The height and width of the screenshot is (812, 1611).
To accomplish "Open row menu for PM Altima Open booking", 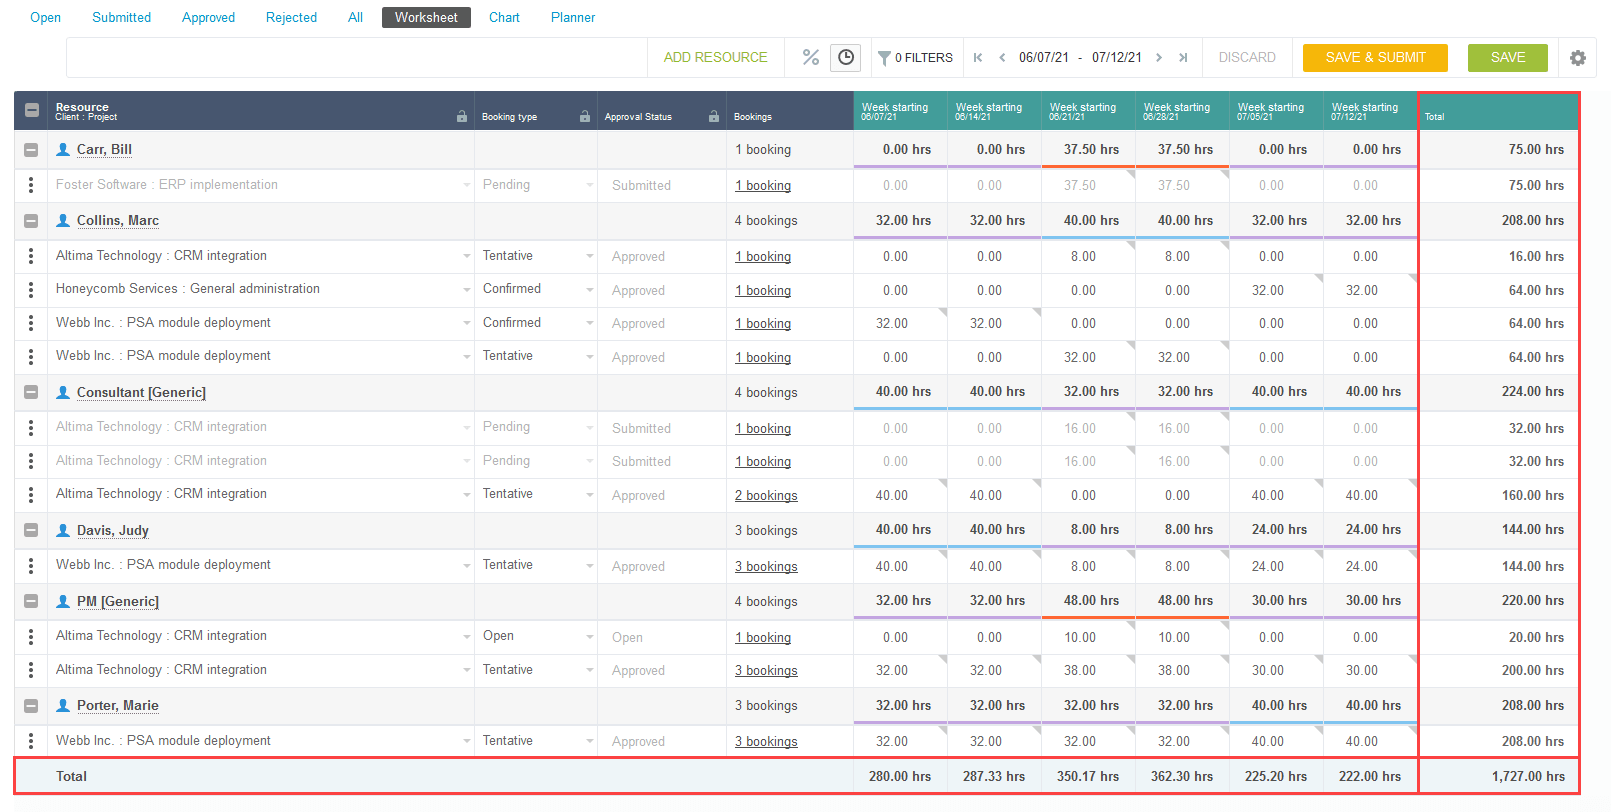I will pos(31,637).
